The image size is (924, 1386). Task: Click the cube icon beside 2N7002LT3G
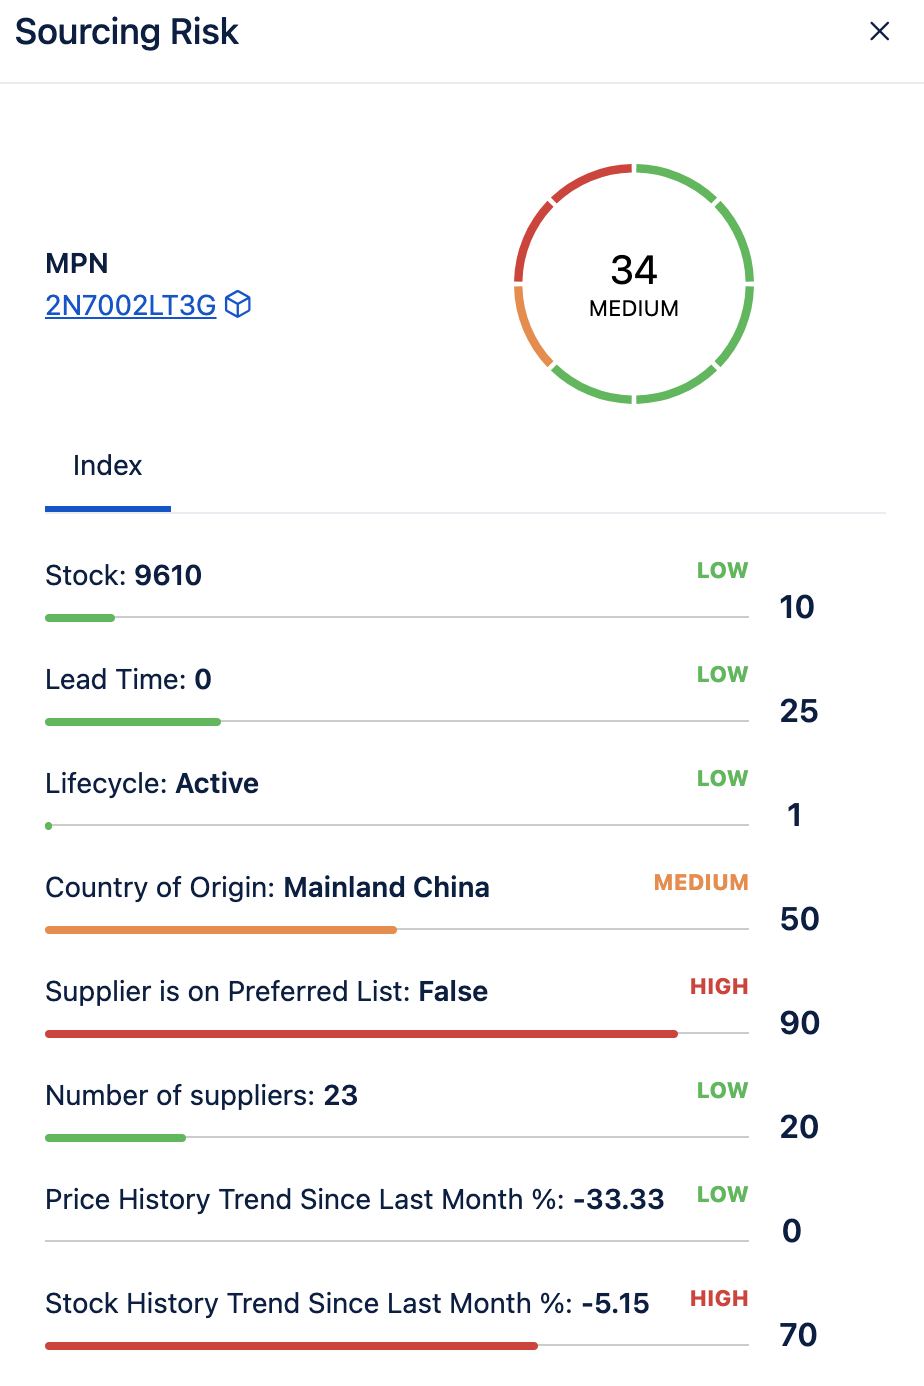(x=238, y=304)
